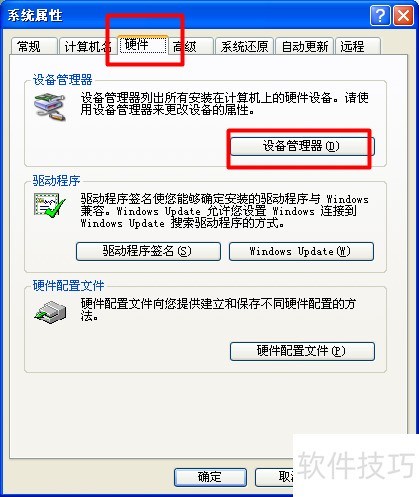Viewport: 419px width, 497px height.
Task: Confirm with the 确定 button
Action: [210, 477]
